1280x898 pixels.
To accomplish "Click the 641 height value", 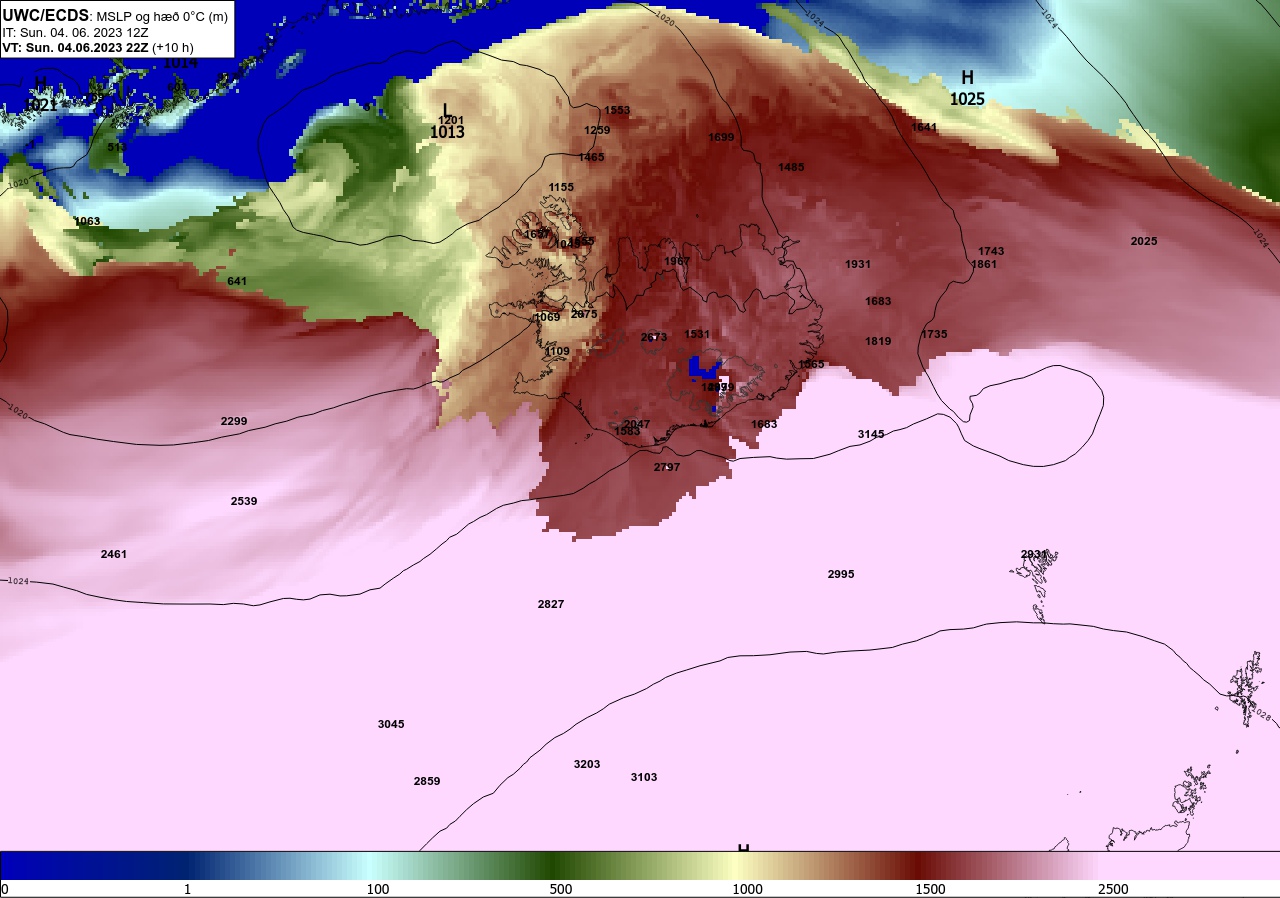I will click(237, 281).
